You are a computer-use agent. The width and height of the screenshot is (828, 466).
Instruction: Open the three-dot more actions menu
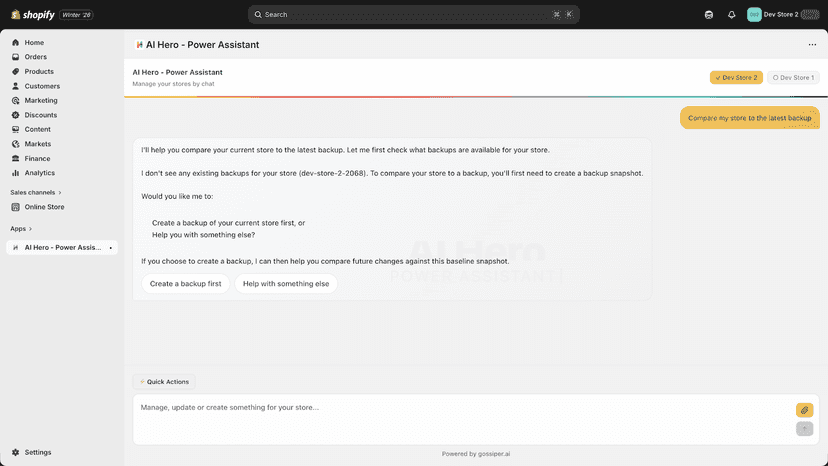pyautogui.click(x=812, y=45)
